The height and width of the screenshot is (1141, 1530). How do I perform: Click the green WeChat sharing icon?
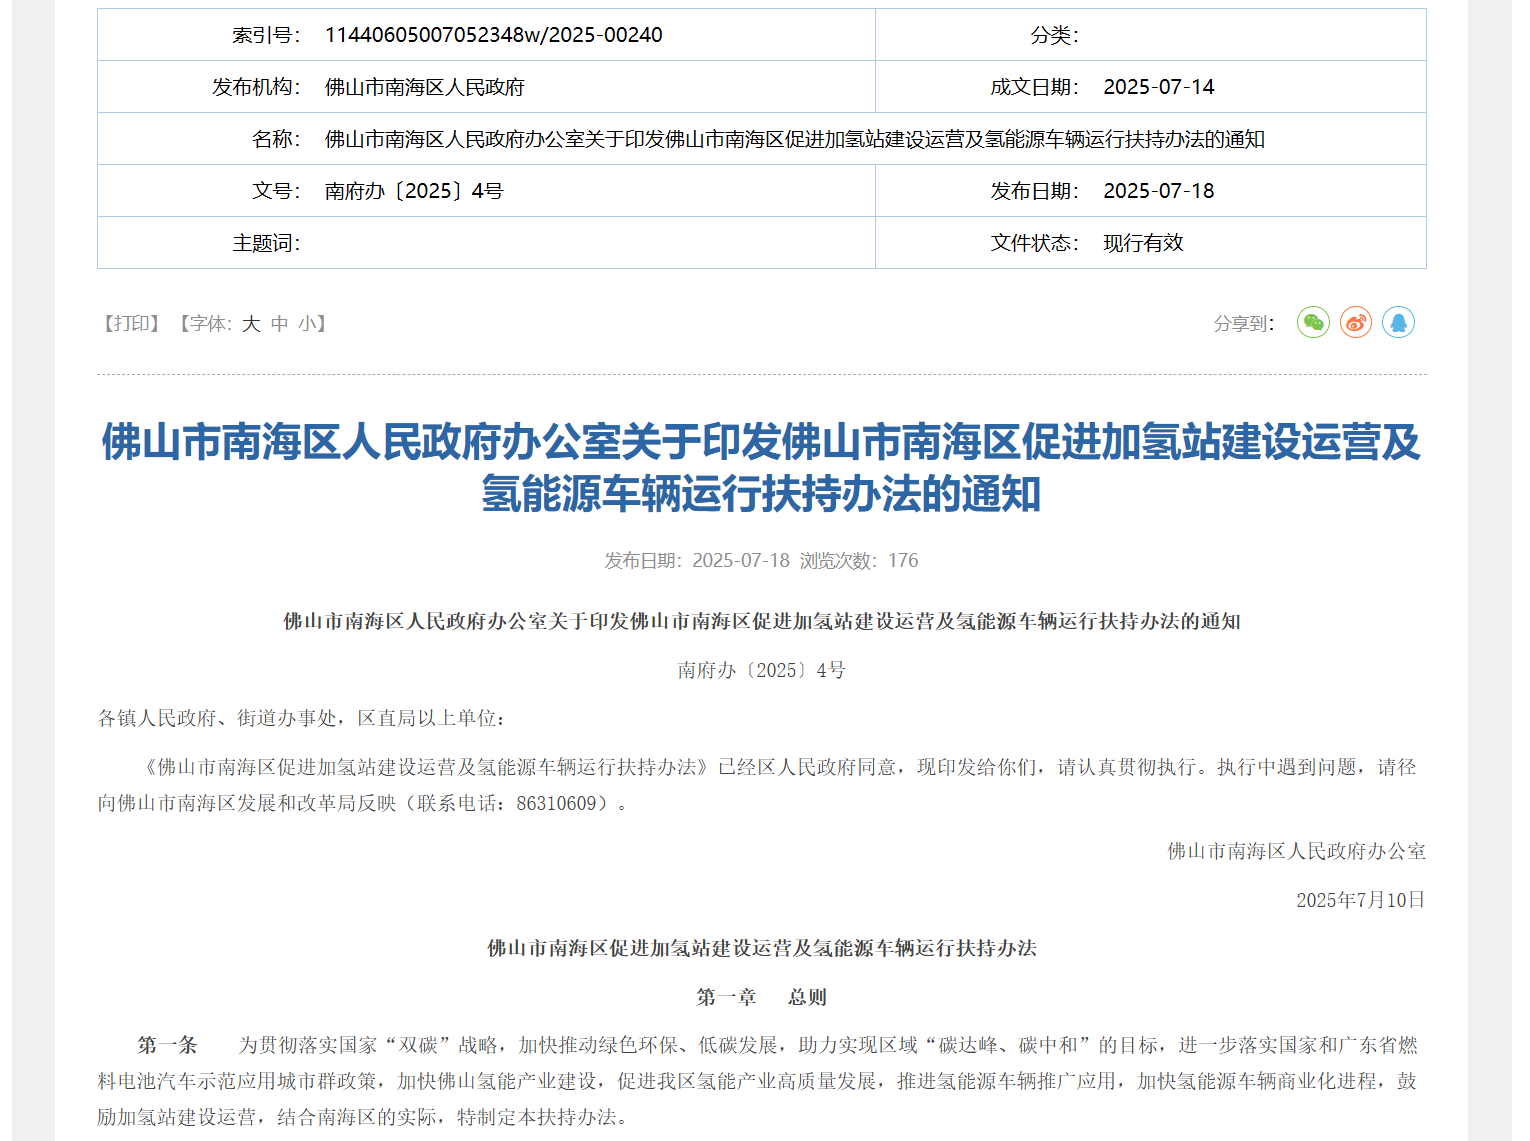(1313, 322)
